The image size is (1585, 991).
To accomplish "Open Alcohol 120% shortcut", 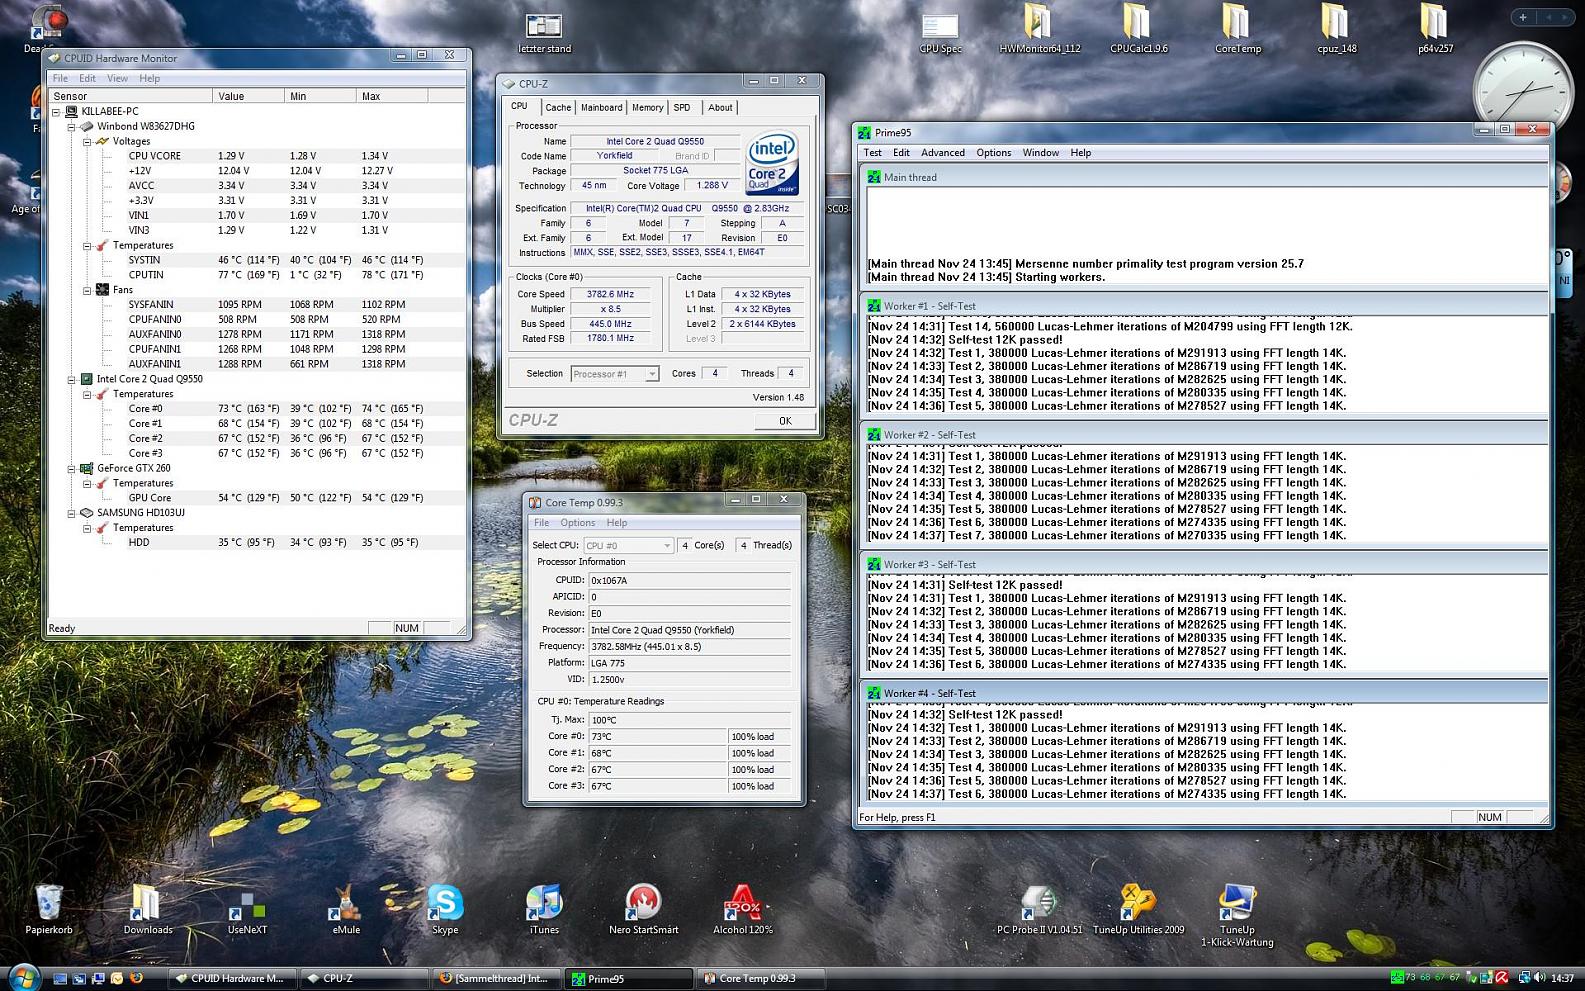I will pyautogui.click(x=742, y=909).
